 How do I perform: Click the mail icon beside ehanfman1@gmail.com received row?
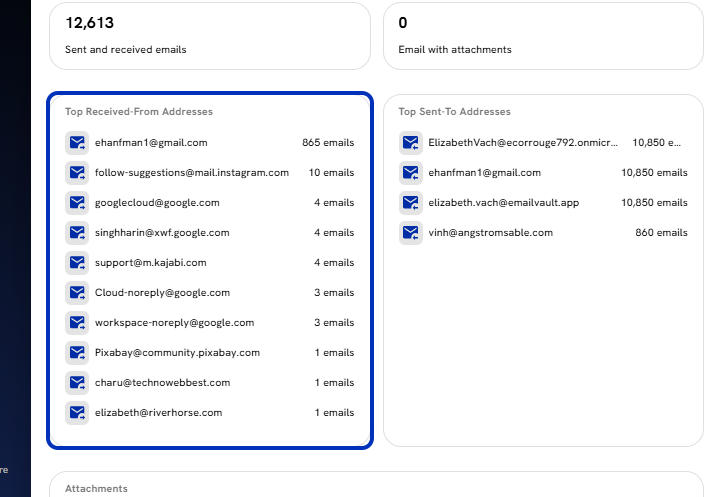point(77,143)
